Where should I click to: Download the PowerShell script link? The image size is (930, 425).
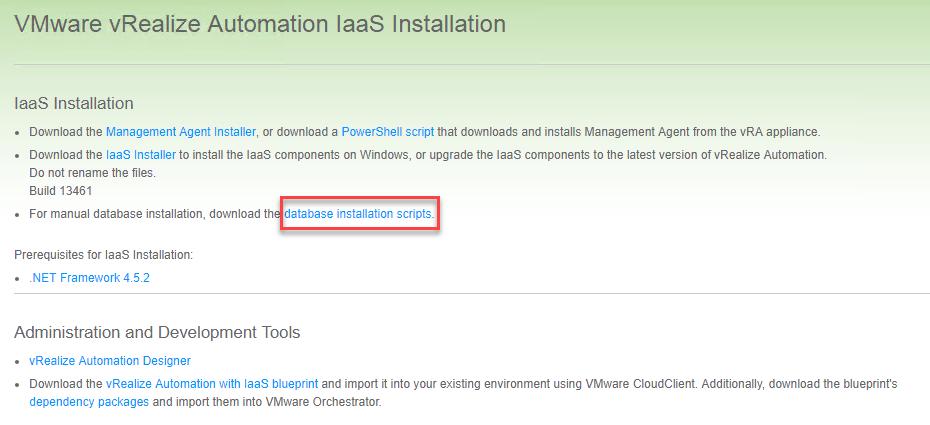coord(387,132)
